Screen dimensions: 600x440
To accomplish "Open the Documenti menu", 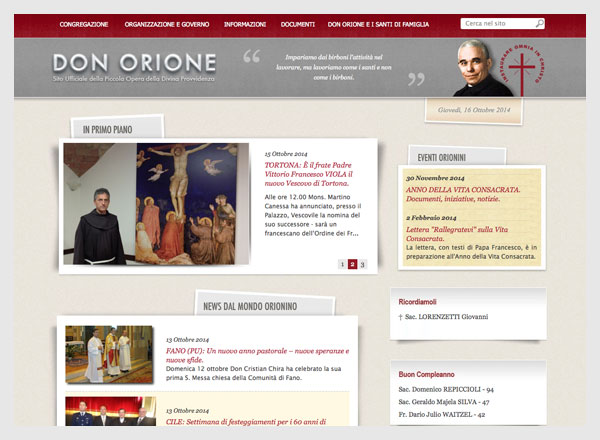I will 298,24.
